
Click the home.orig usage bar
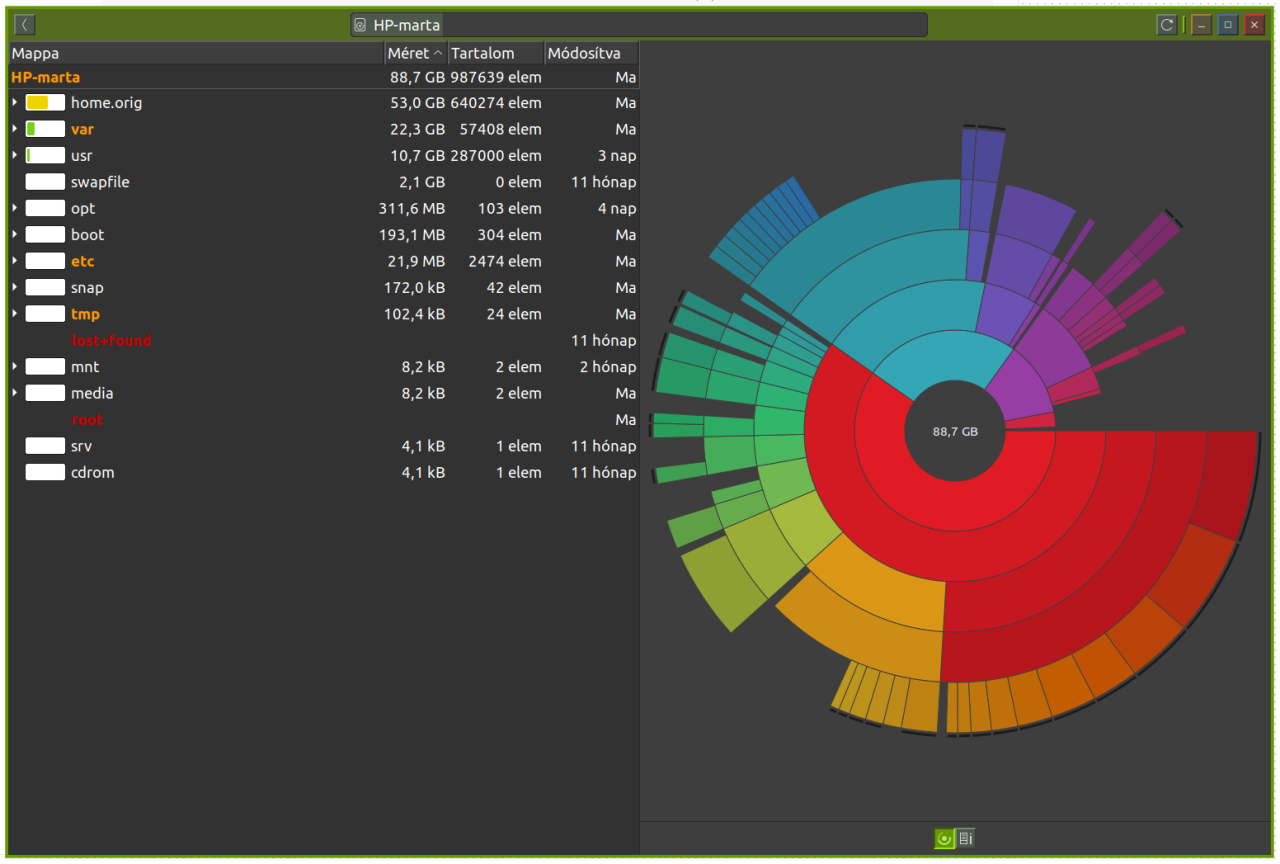(x=45, y=103)
